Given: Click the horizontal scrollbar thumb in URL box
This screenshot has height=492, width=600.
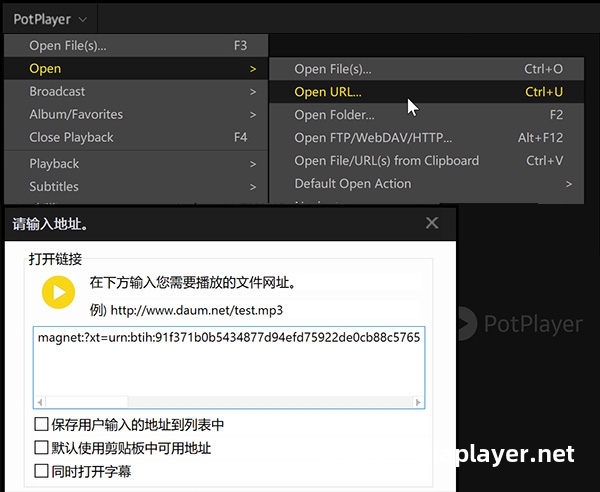Looking at the screenshot, I should coord(87,402).
